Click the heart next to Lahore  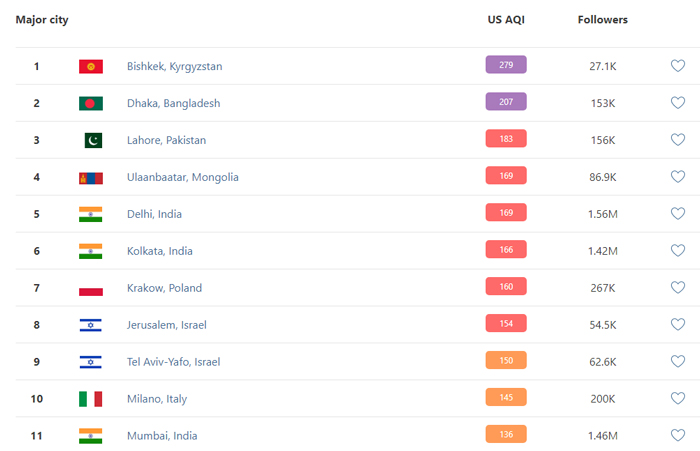(677, 140)
